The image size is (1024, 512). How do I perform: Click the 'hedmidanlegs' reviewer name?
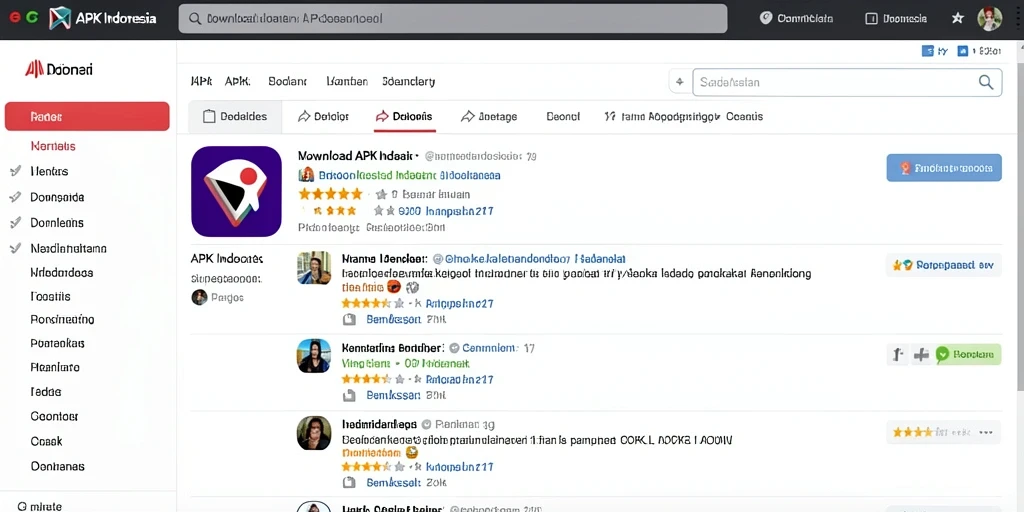coord(379,423)
